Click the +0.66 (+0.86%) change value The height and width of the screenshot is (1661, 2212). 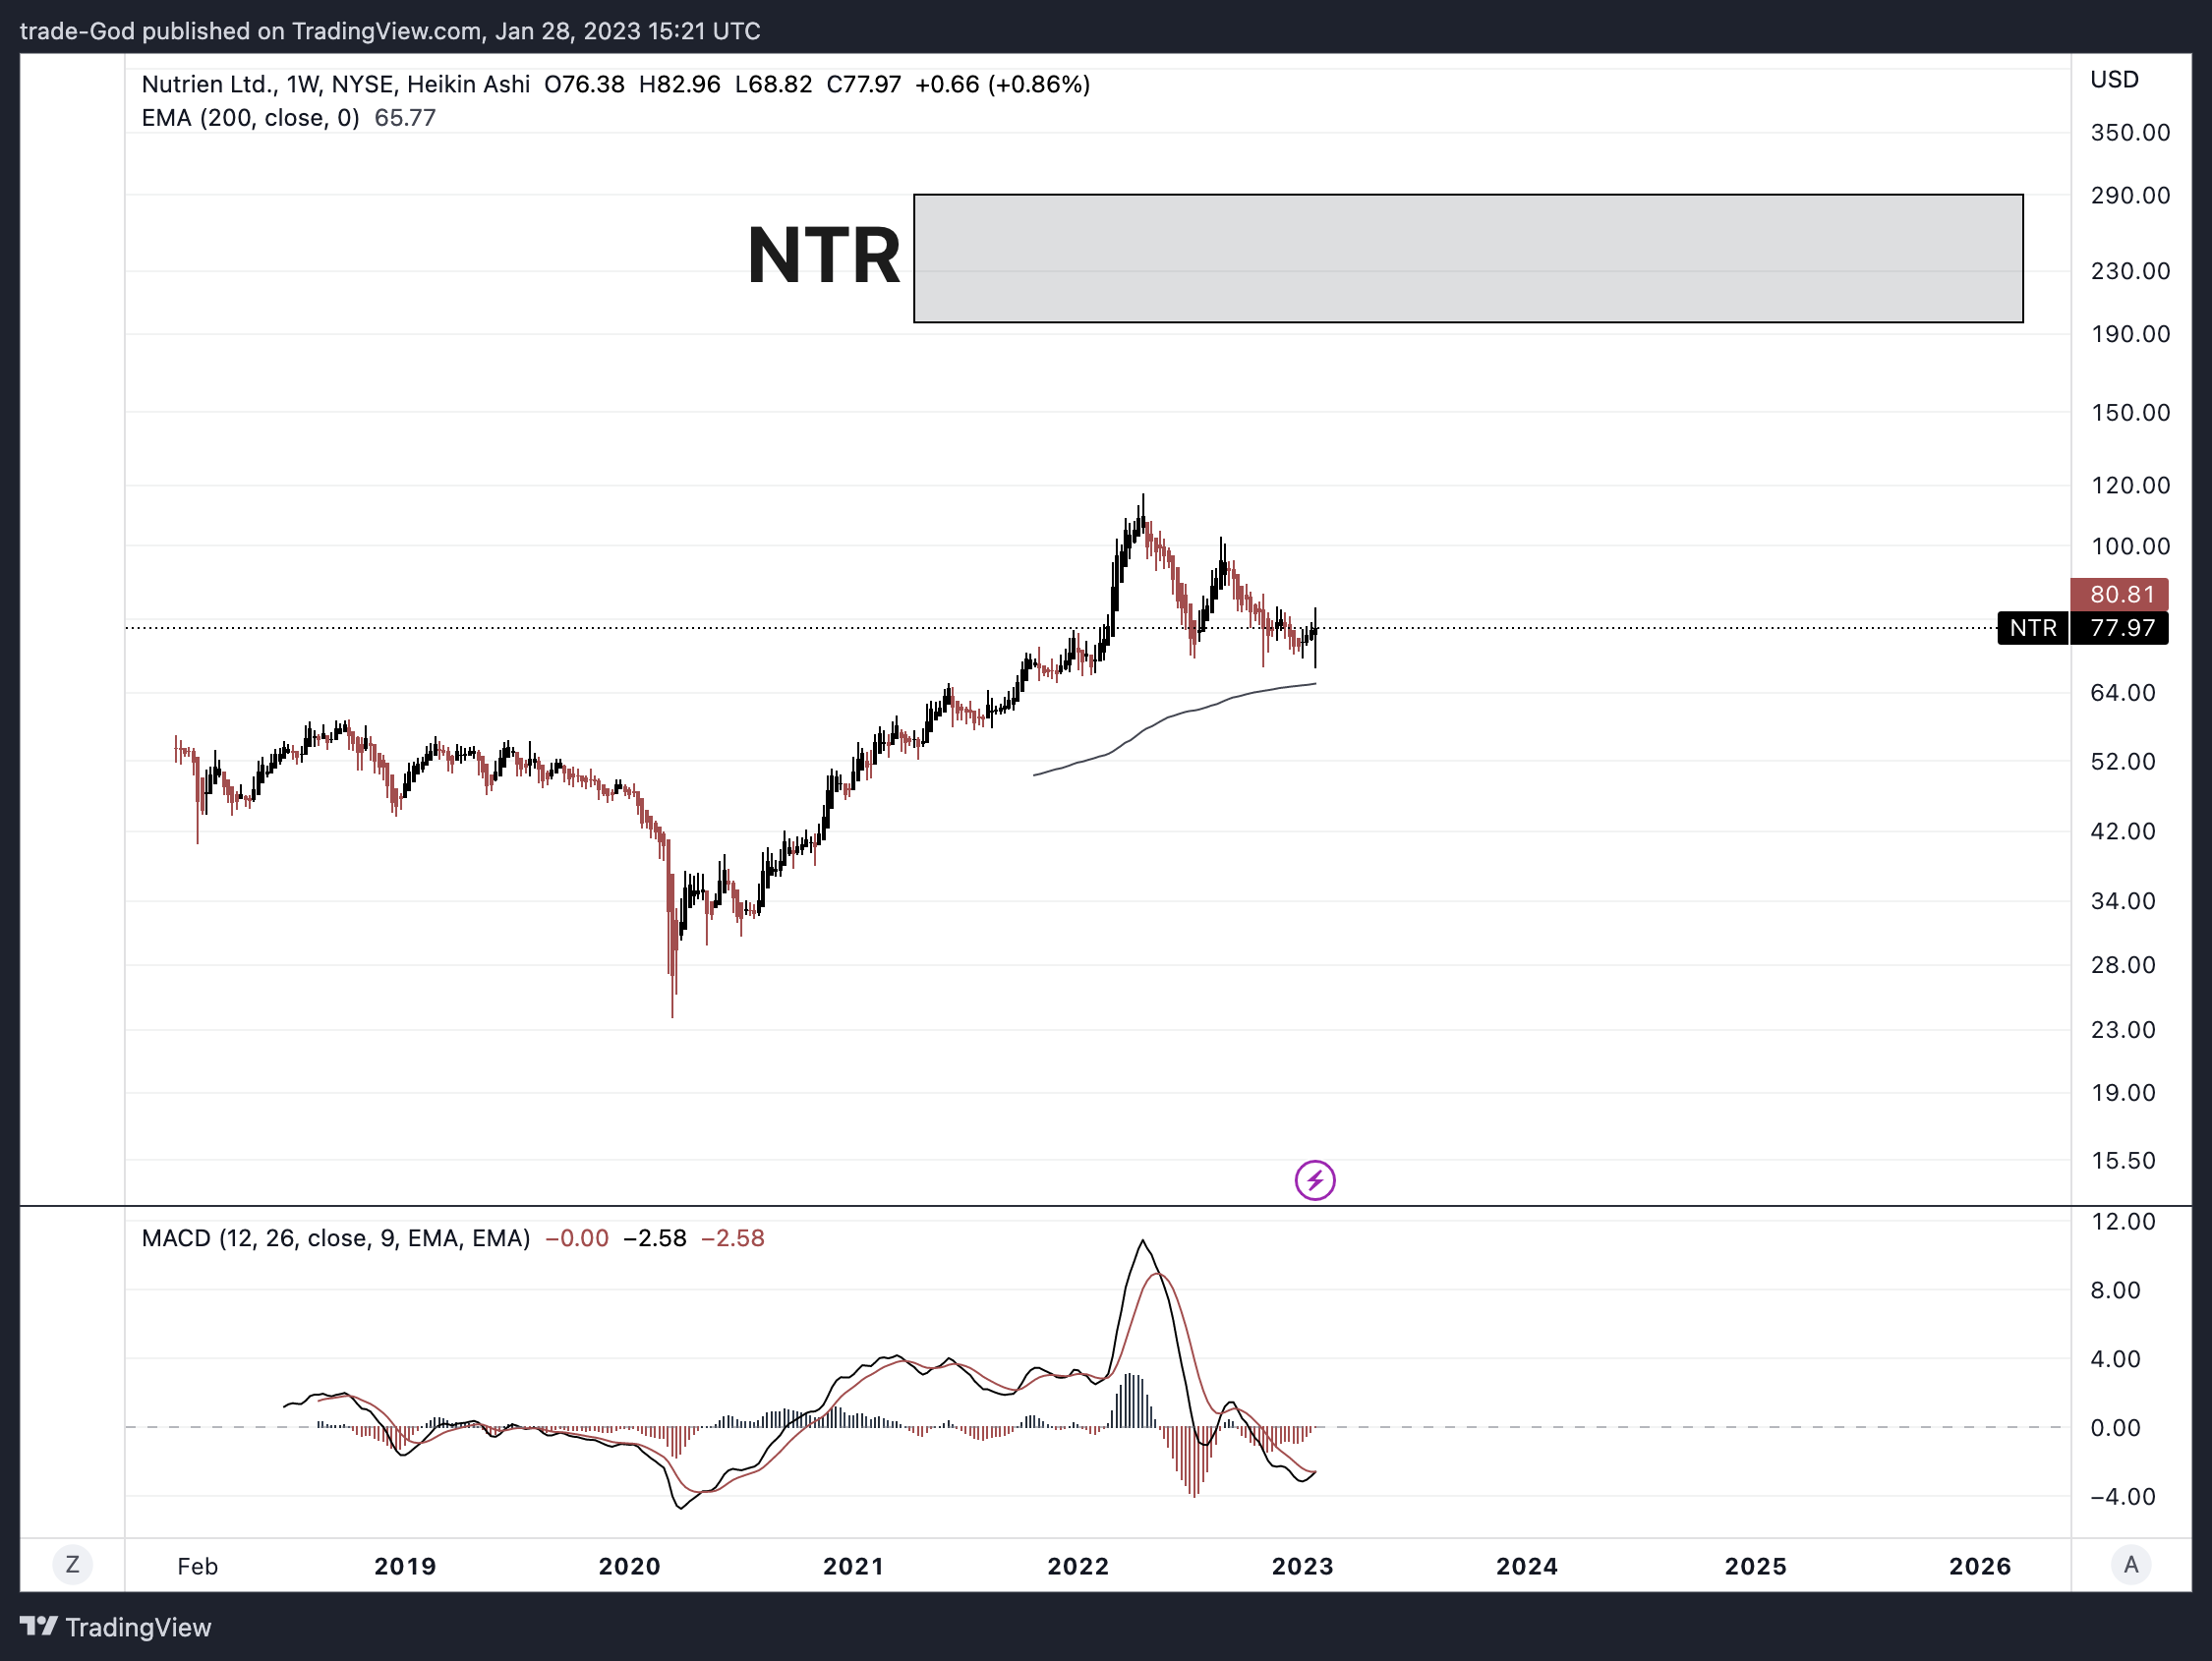[x=1002, y=84]
